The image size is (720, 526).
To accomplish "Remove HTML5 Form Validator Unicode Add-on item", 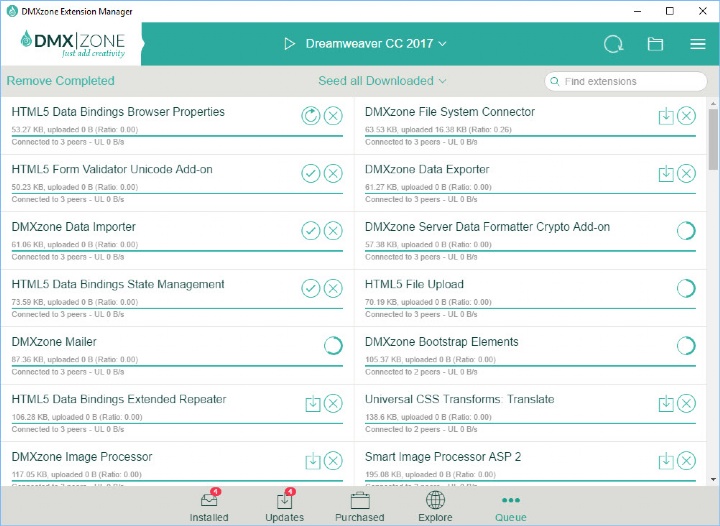I will pos(333,173).
